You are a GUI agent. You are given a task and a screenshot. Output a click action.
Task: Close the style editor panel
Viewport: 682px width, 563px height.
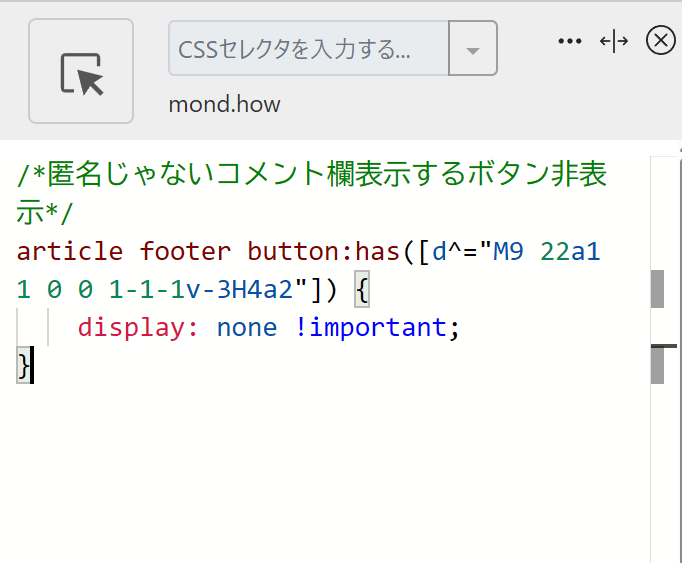tap(661, 40)
